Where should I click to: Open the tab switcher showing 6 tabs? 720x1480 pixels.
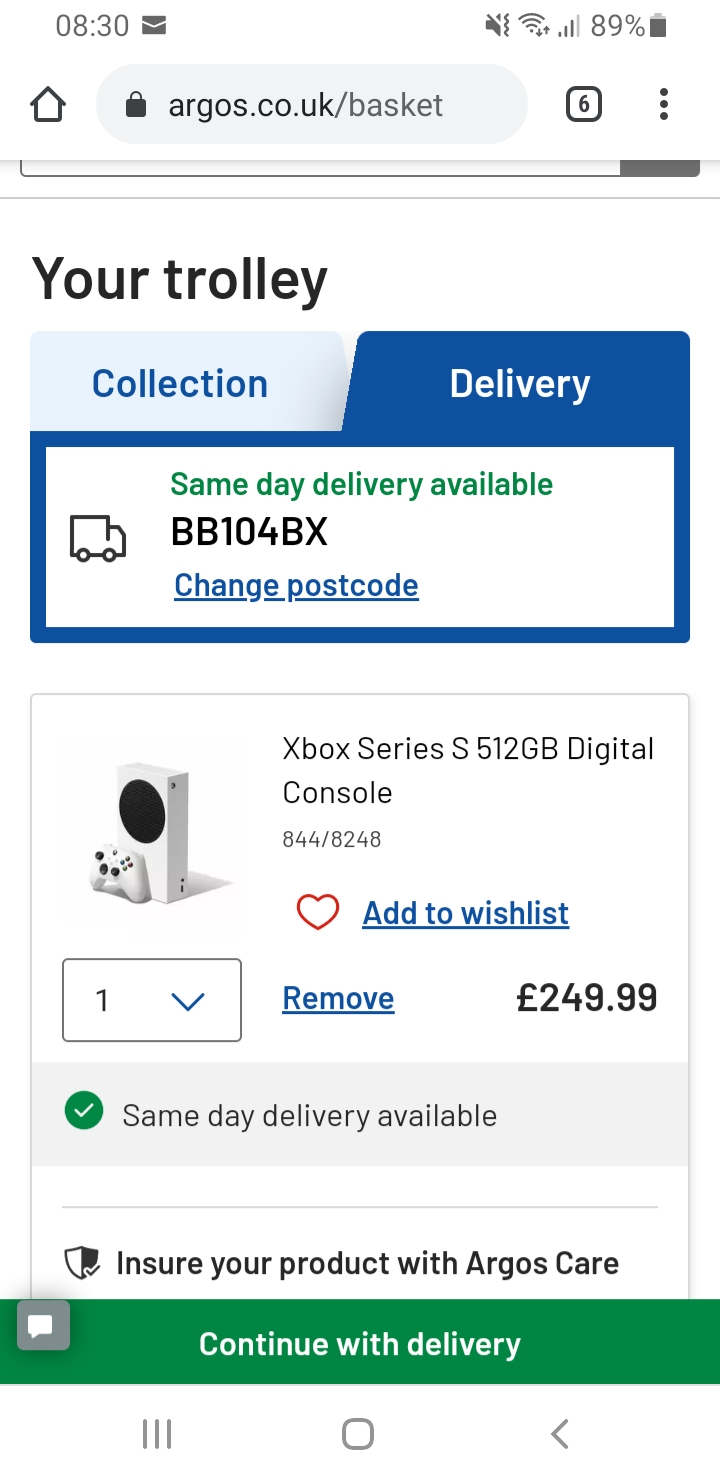pos(584,104)
